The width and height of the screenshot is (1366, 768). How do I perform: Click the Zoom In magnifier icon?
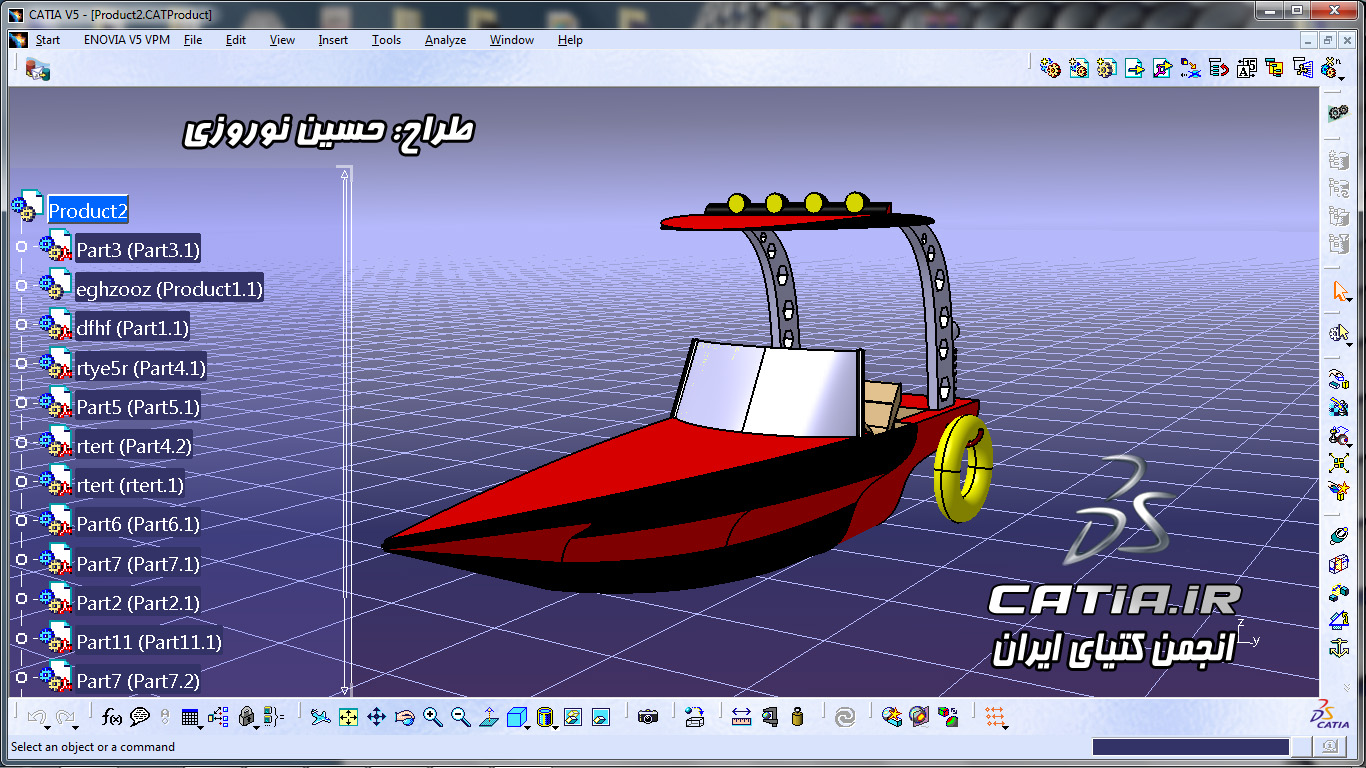432,716
